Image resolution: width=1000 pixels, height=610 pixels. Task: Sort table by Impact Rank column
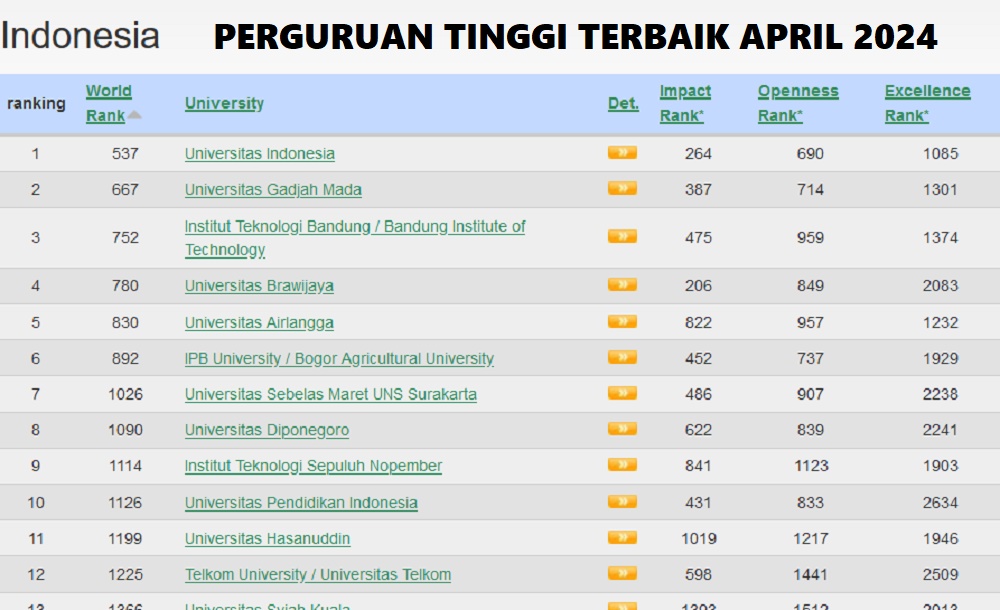click(685, 103)
